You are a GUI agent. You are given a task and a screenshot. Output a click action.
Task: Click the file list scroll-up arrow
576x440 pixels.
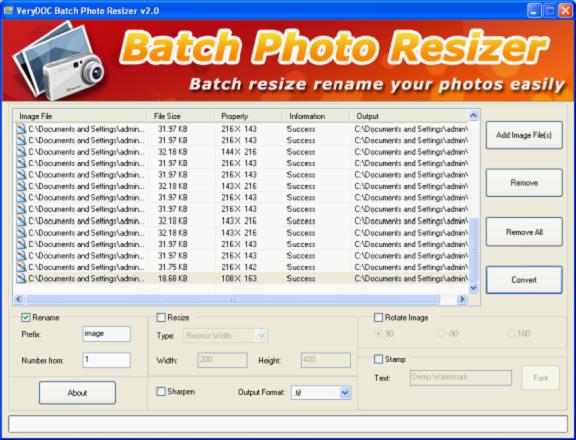(x=474, y=116)
